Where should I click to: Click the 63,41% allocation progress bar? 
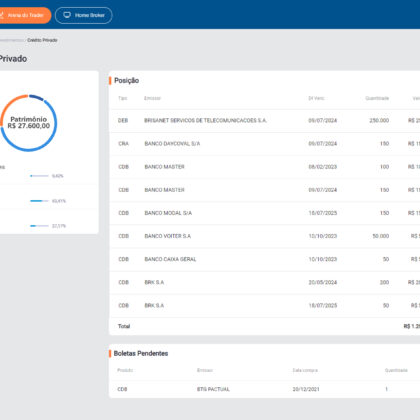click(x=39, y=201)
